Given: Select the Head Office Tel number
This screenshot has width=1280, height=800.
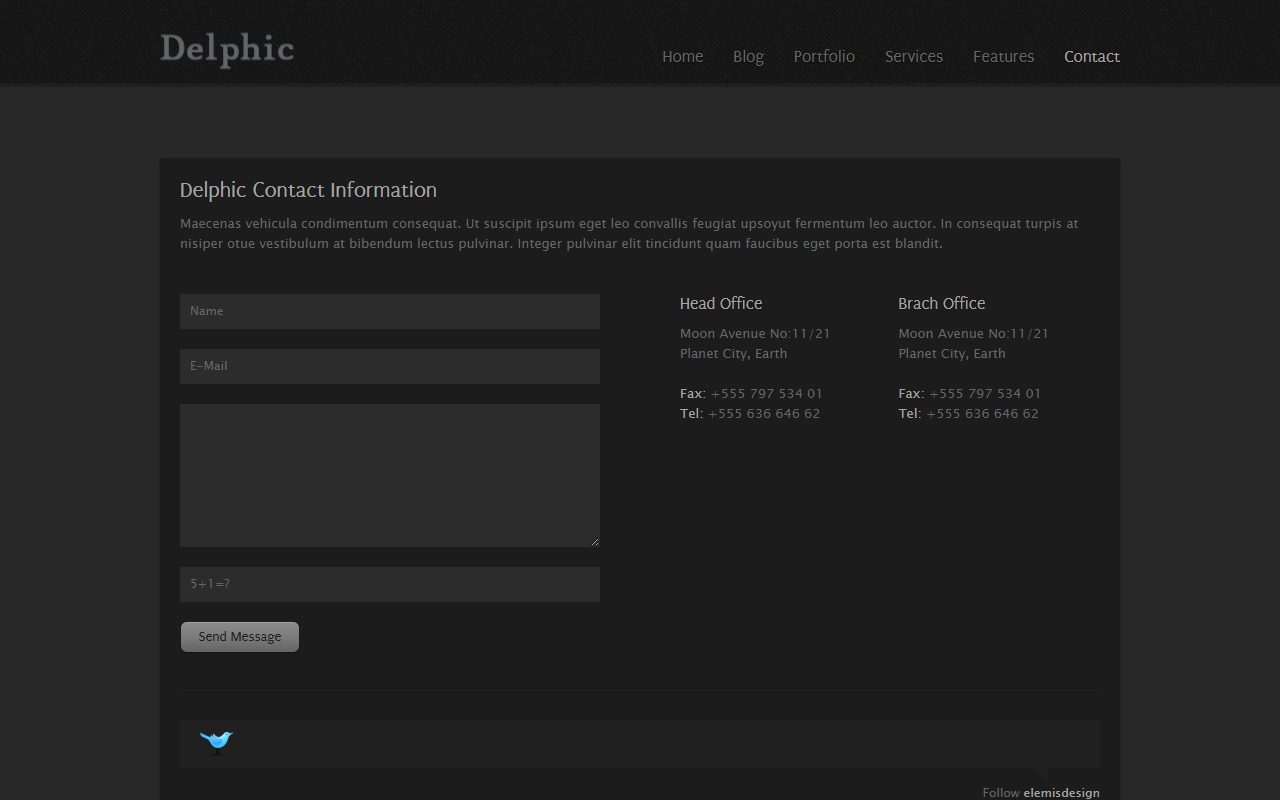Looking at the screenshot, I should pyautogui.click(x=764, y=414).
